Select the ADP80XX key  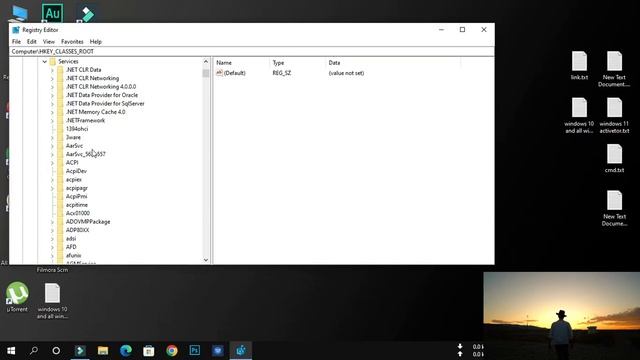[77, 230]
